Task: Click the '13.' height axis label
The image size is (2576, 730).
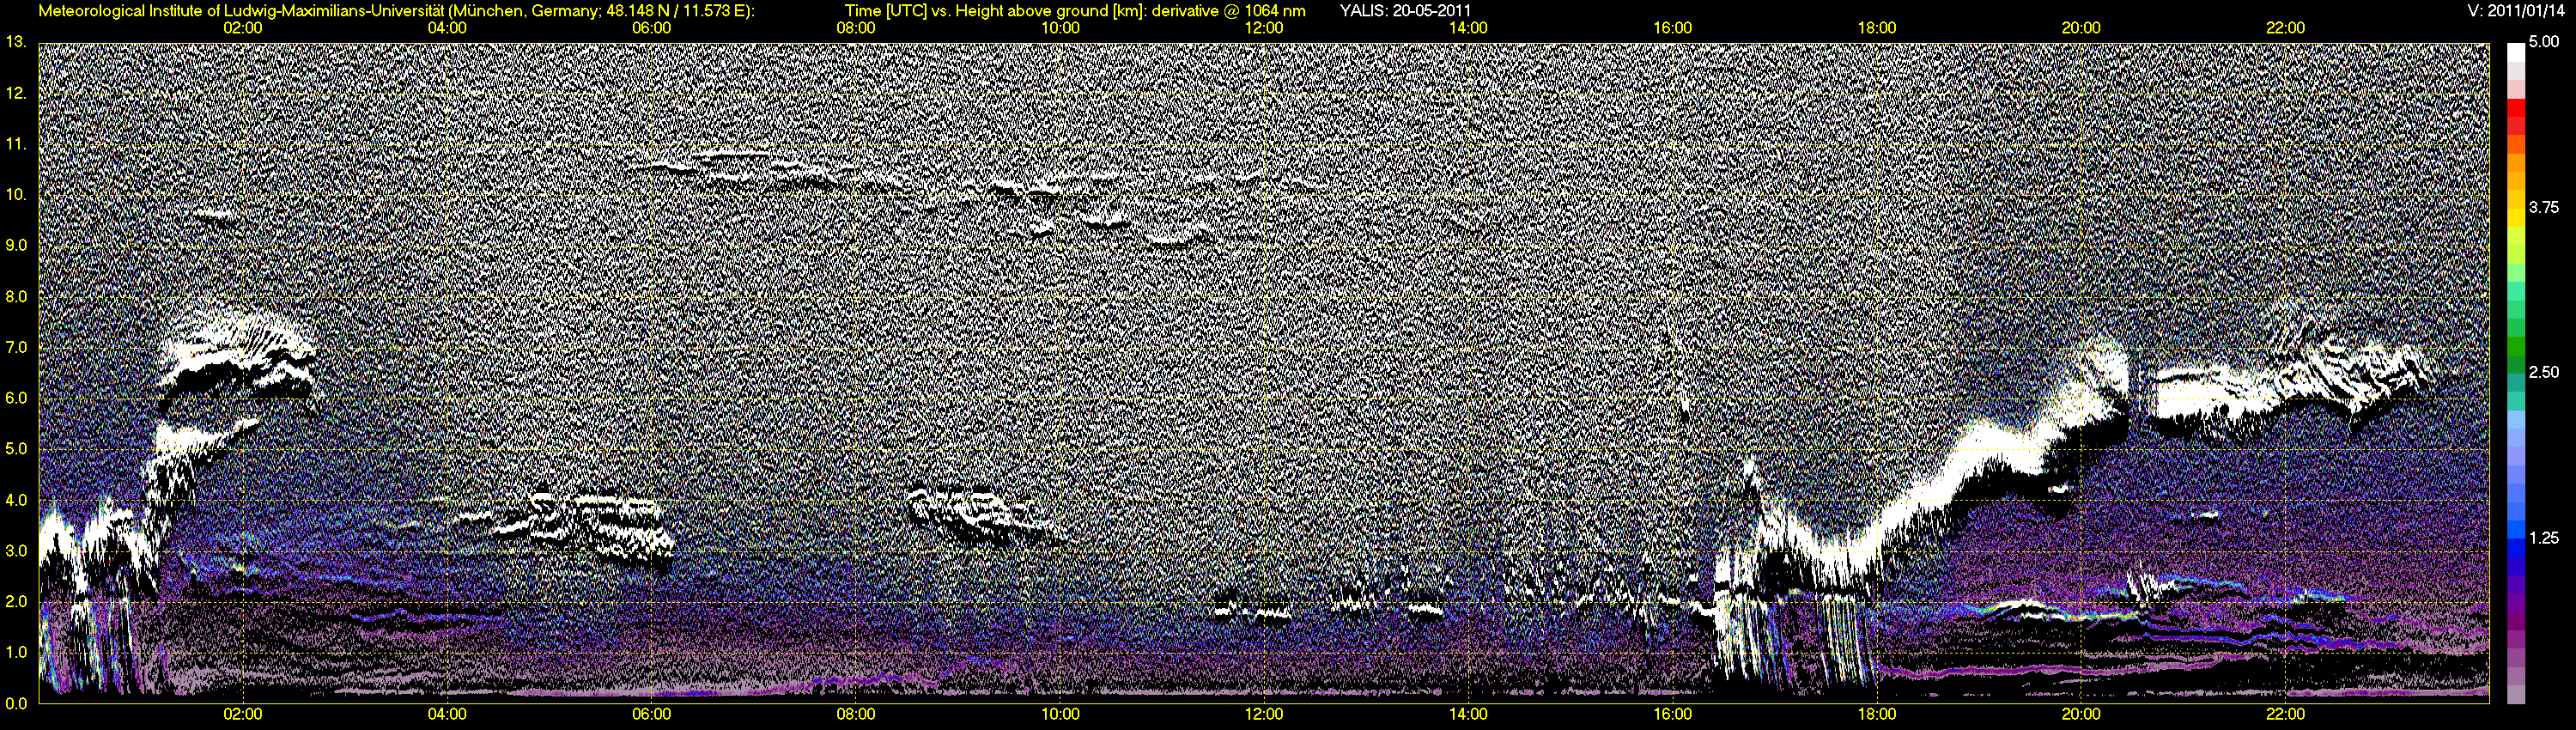Action: pos(17,42)
